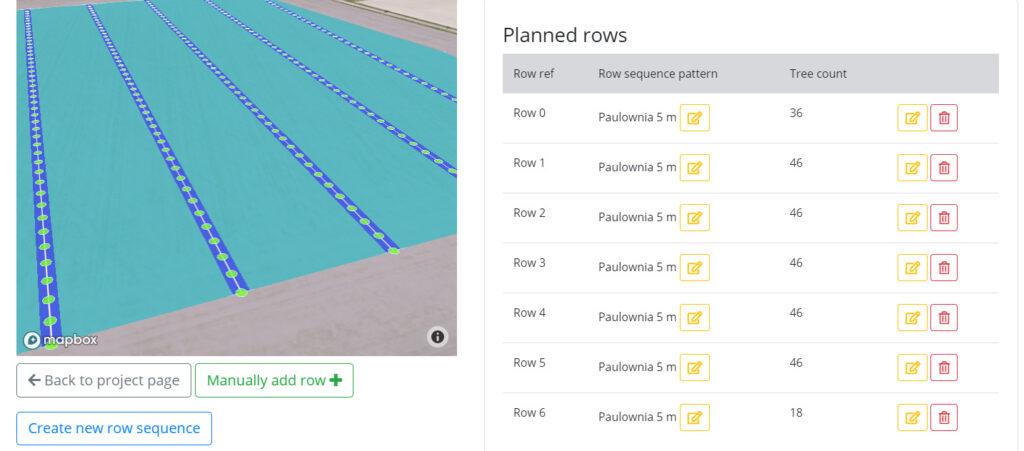The height and width of the screenshot is (451, 1024).
Task: Go back to project page
Action: 104,381
